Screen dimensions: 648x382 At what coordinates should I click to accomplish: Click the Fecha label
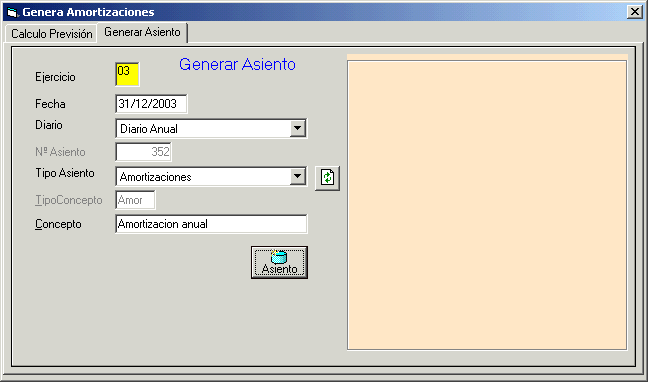pyautogui.click(x=50, y=104)
